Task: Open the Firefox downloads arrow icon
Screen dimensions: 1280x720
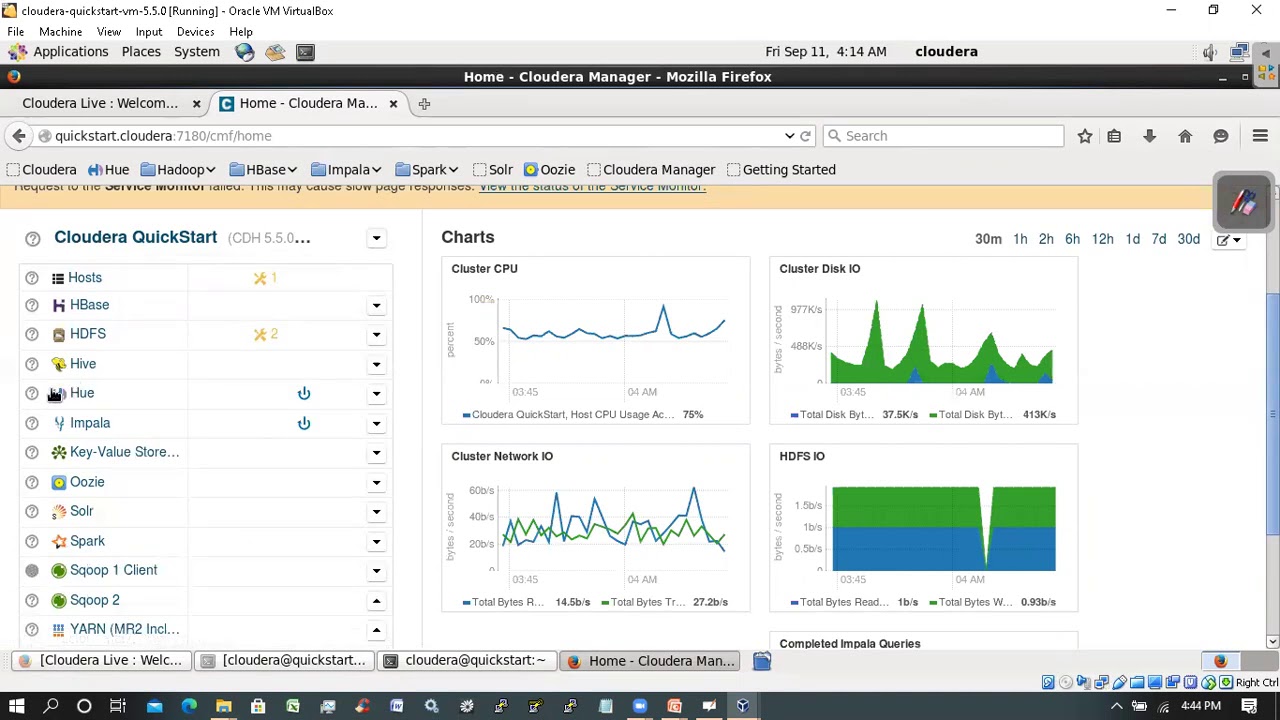Action: click(x=1149, y=136)
